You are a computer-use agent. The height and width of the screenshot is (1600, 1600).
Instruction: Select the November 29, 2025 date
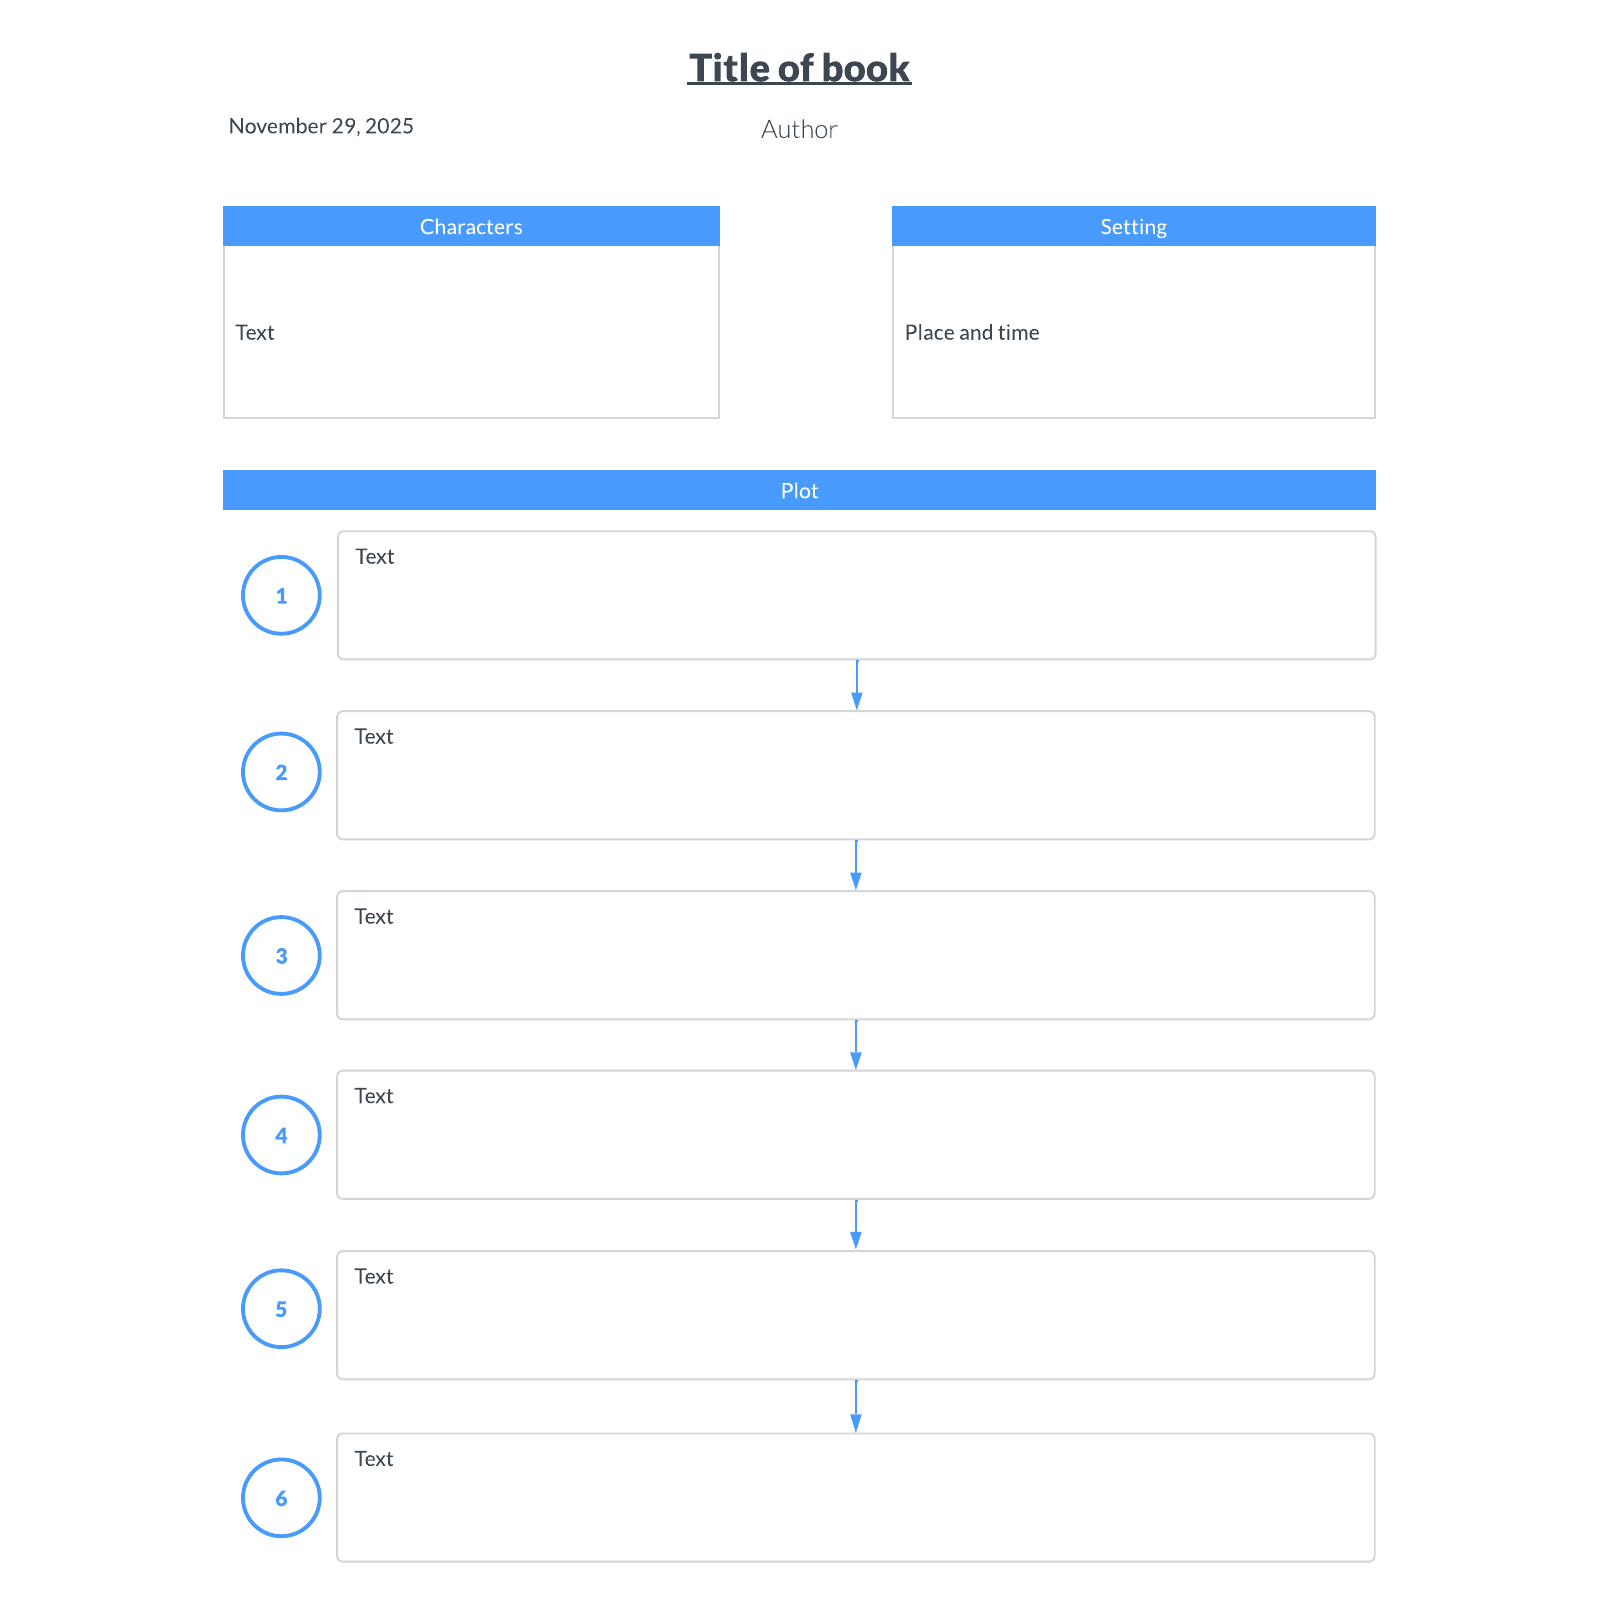click(321, 126)
